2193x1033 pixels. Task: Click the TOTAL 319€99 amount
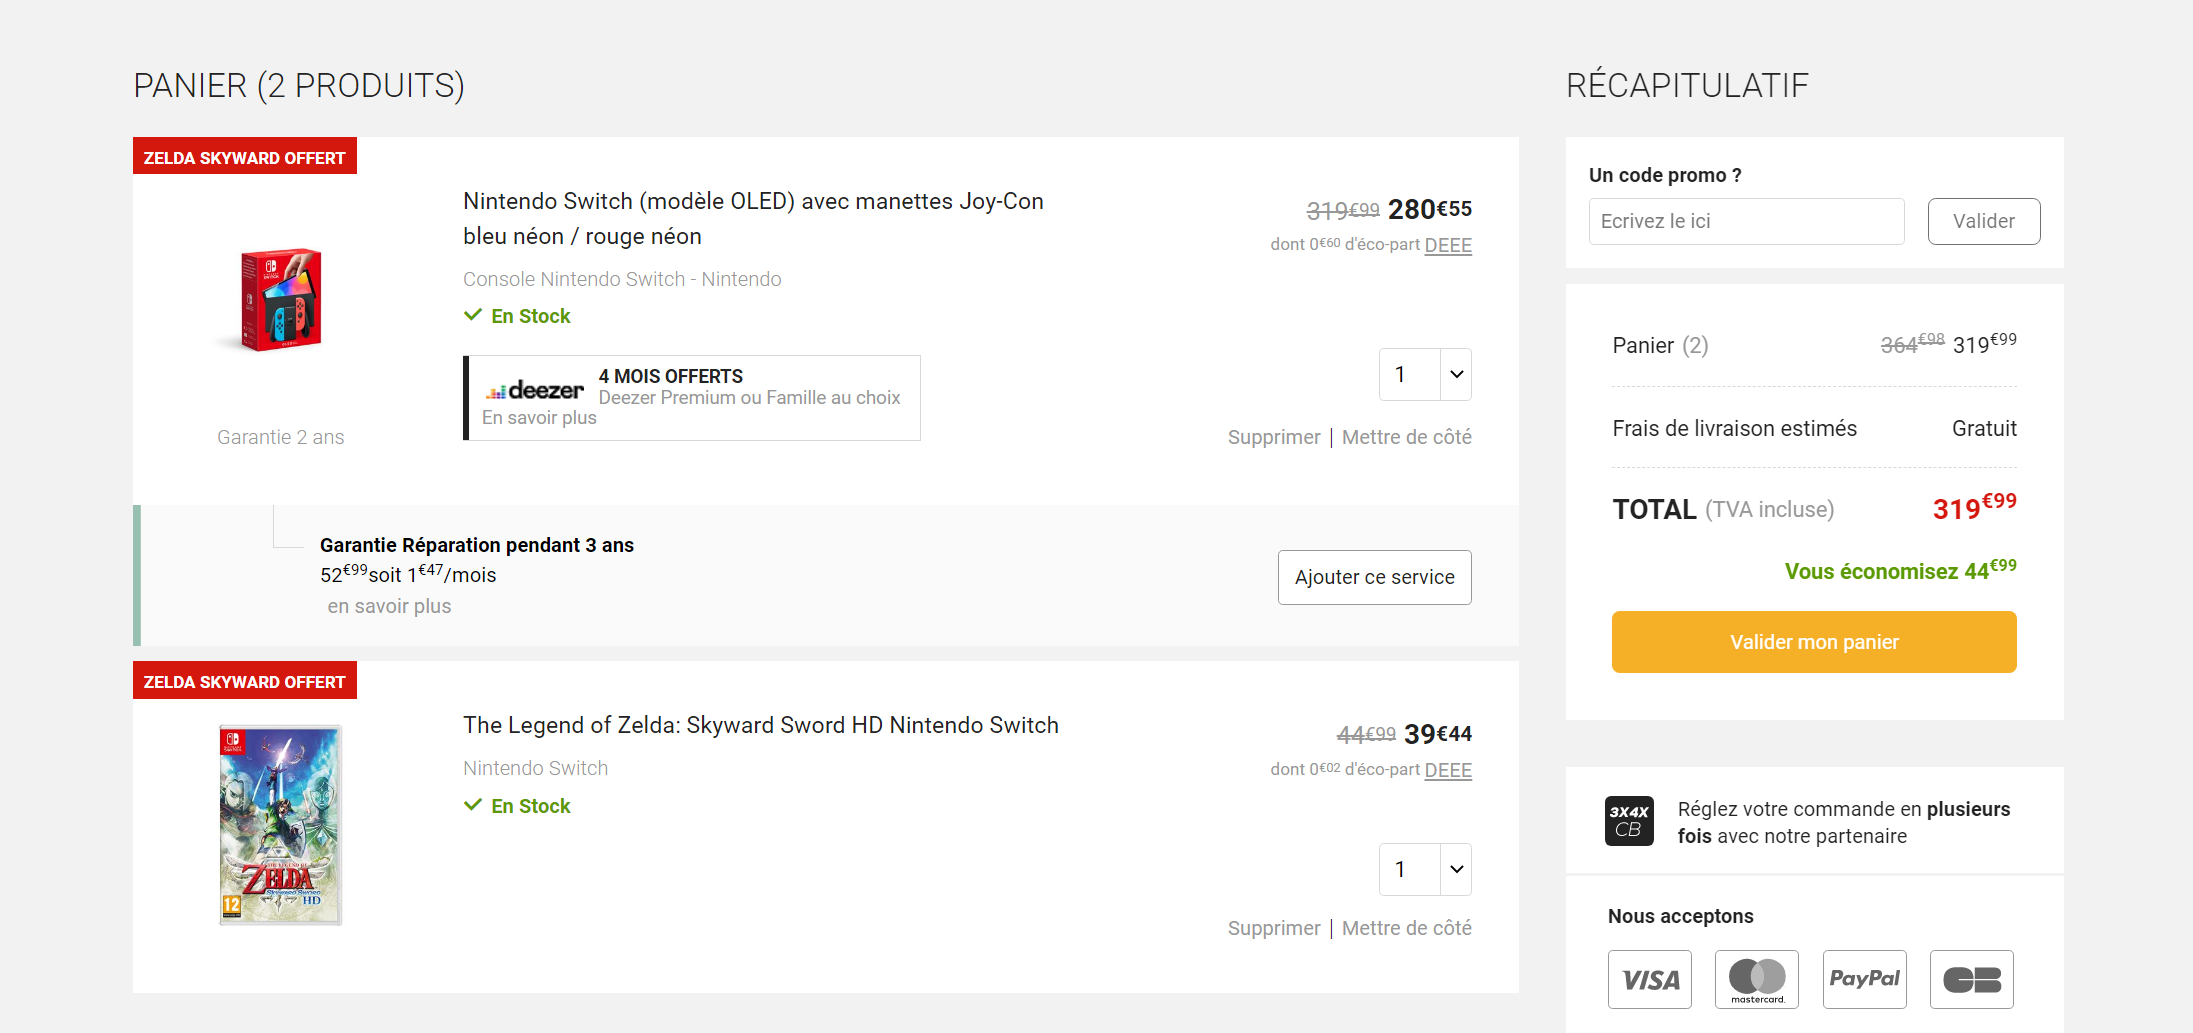coord(1974,507)
